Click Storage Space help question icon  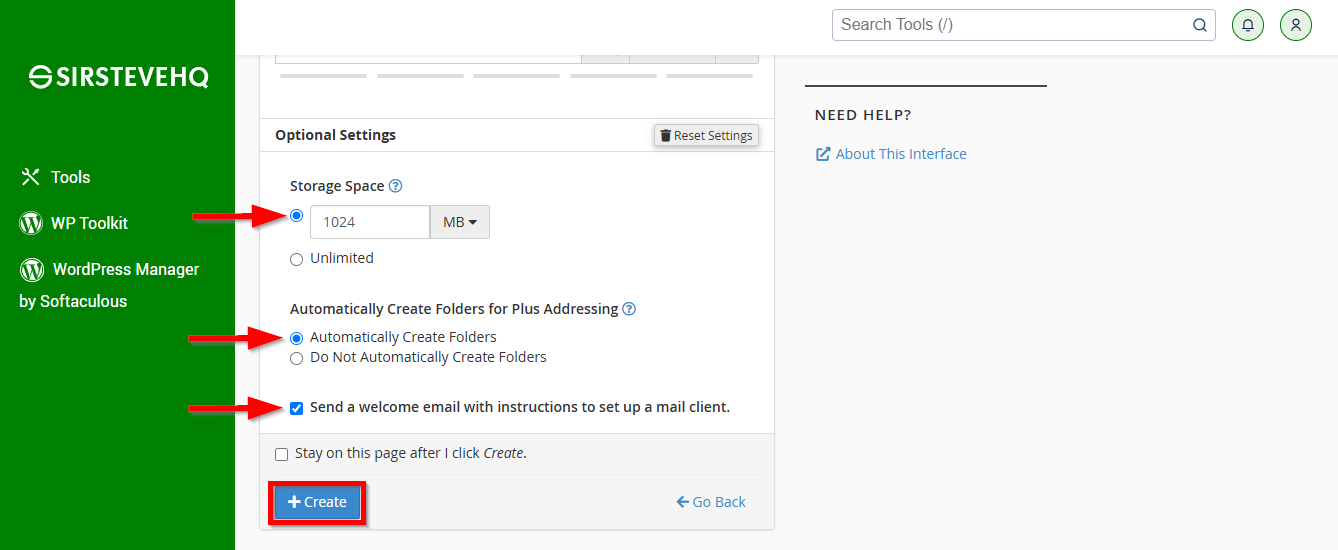tap(395, 186)
